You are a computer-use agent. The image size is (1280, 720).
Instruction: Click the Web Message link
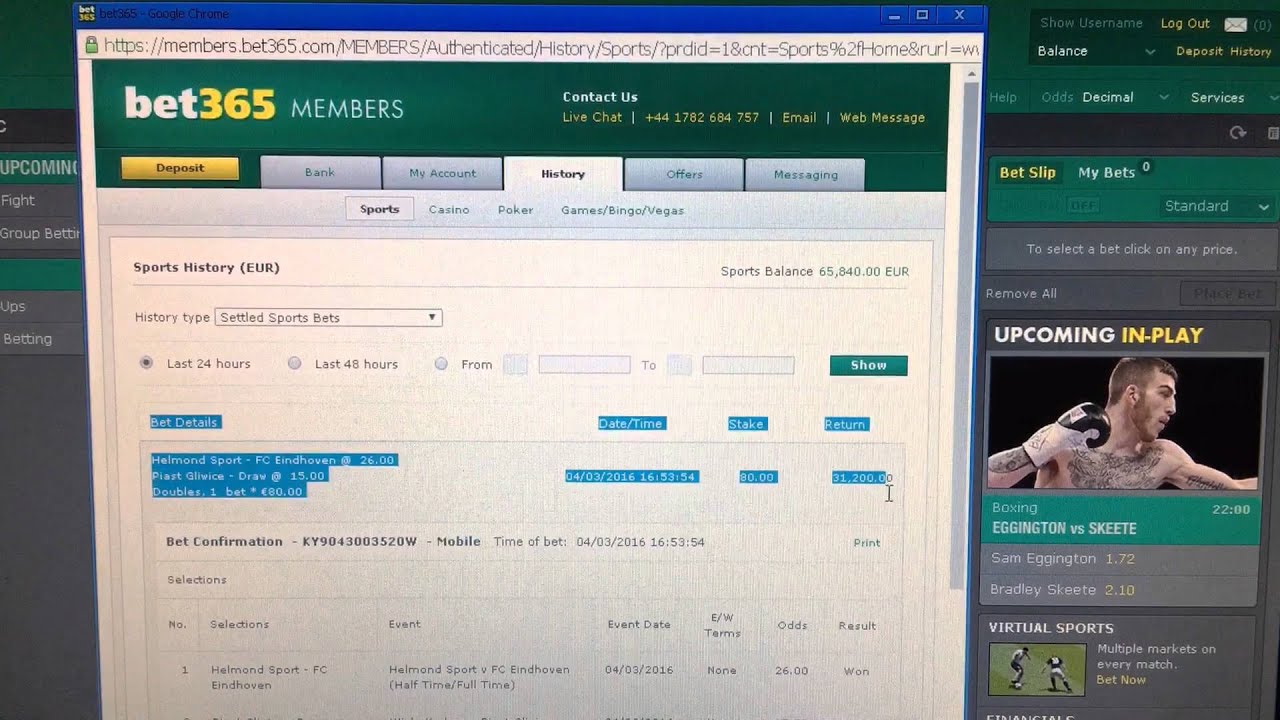(882, 117)
